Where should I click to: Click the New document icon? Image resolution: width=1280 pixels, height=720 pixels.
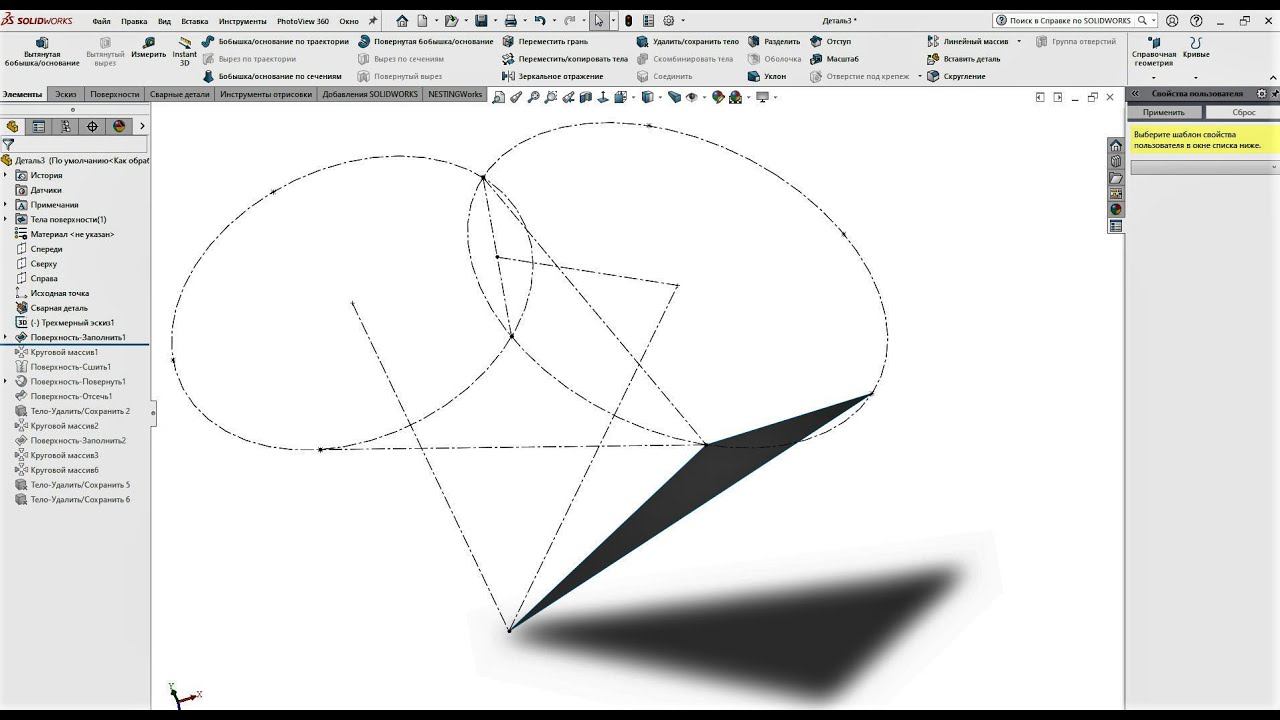pos(422,20)
